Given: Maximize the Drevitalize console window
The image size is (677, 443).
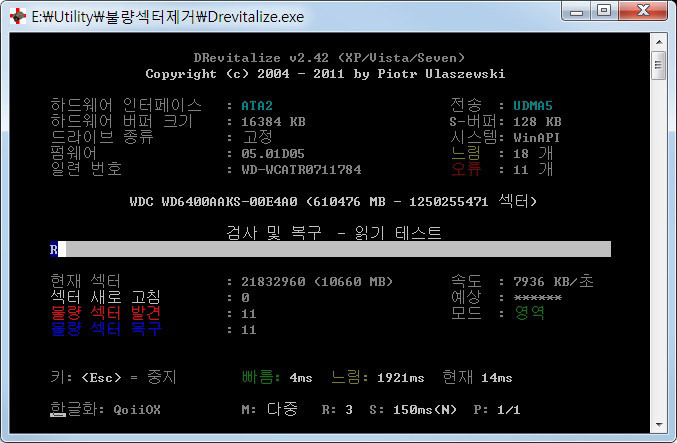Looking at the screenshot, I should tap(604, 10).
